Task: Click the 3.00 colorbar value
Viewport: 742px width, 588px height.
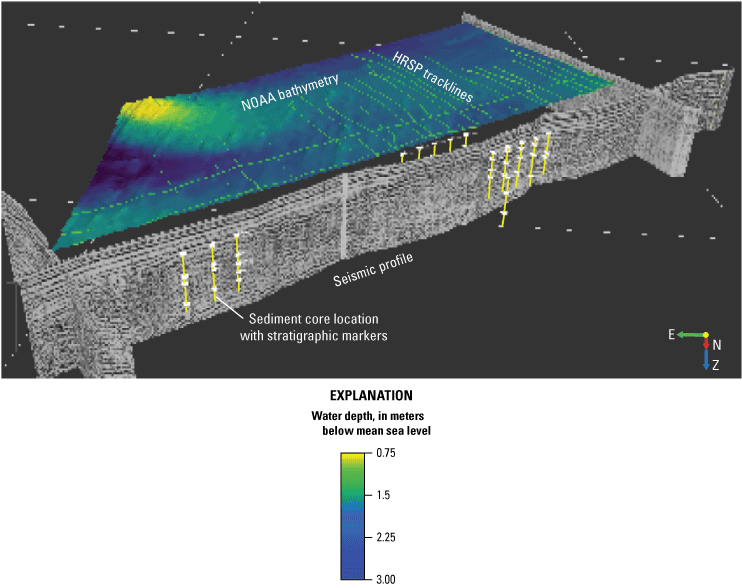Action: (x=386, y=579)
